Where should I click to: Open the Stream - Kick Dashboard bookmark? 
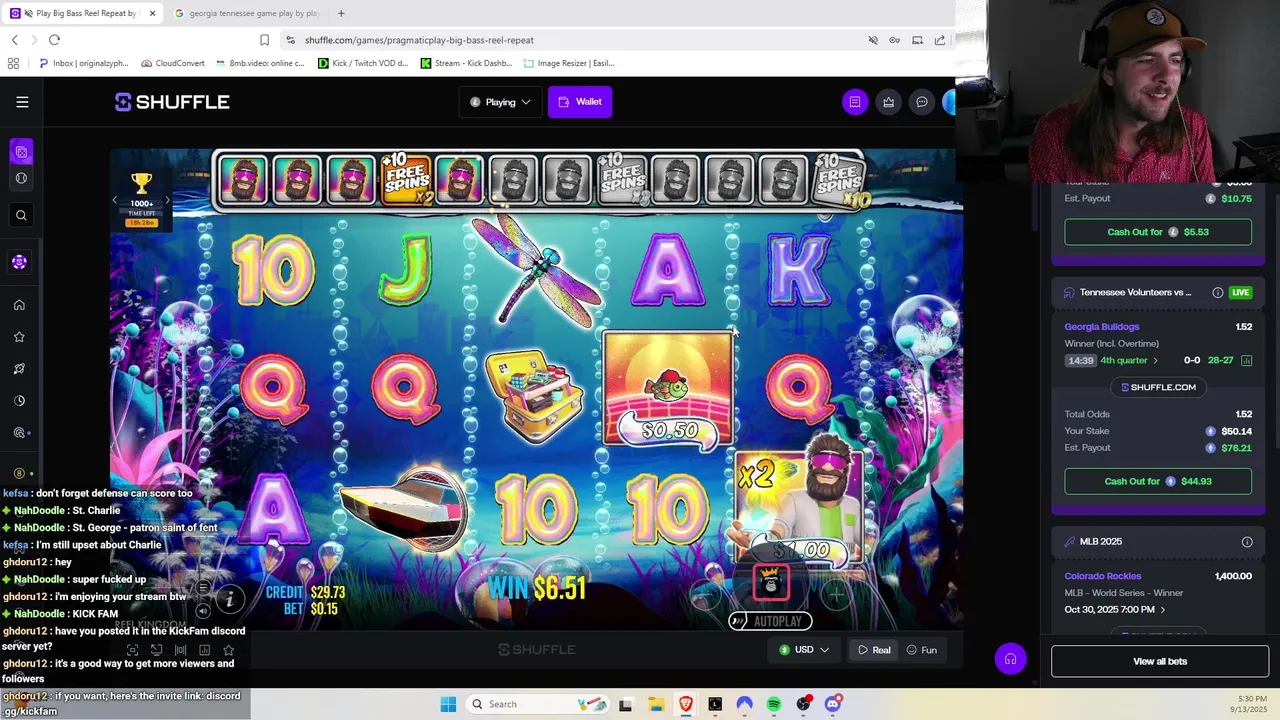pyautogui.click(x=467, y=63)
